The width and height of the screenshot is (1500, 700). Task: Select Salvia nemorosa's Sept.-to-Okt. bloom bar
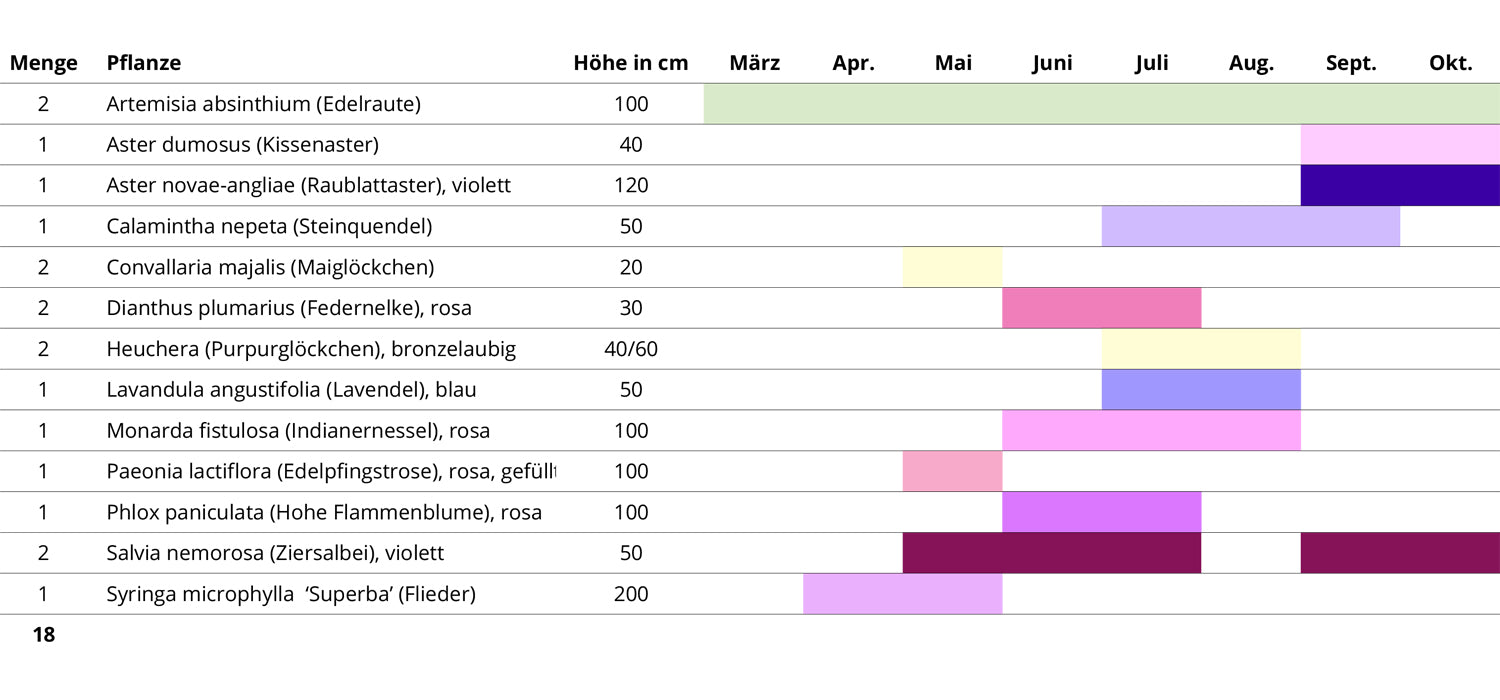pyautogui.click(x=1400, y=553)
